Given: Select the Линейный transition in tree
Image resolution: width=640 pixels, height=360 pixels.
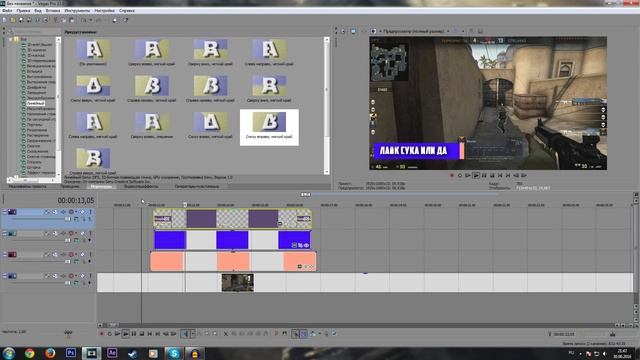Looking at the screenshot, I should [x=36, y=103].
